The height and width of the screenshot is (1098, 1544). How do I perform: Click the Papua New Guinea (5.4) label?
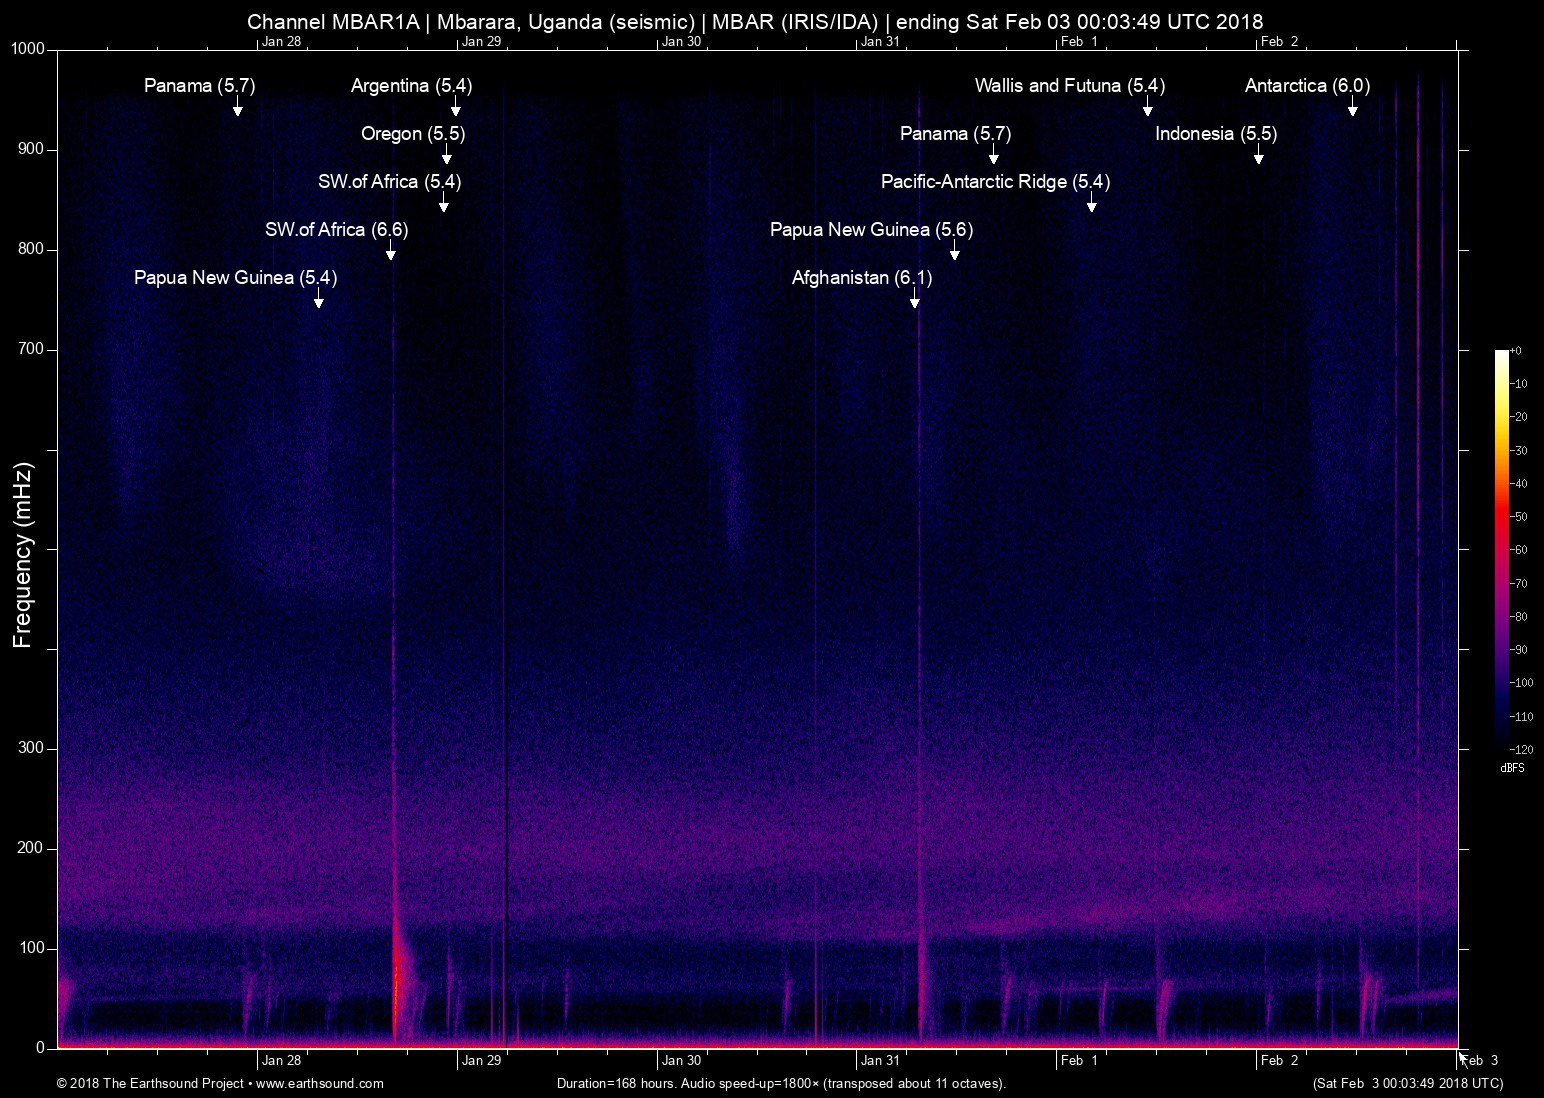click(x=235, y=278)
